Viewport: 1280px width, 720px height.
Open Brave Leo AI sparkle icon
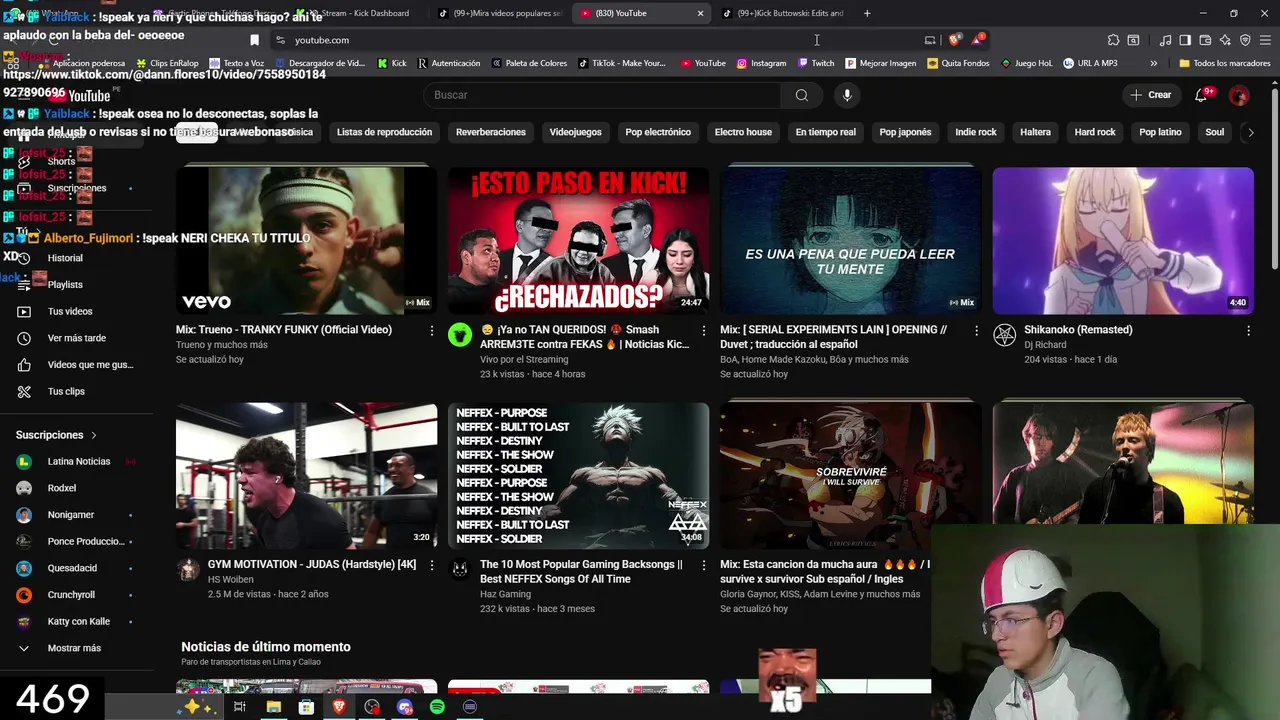[x=1225, y=40]
